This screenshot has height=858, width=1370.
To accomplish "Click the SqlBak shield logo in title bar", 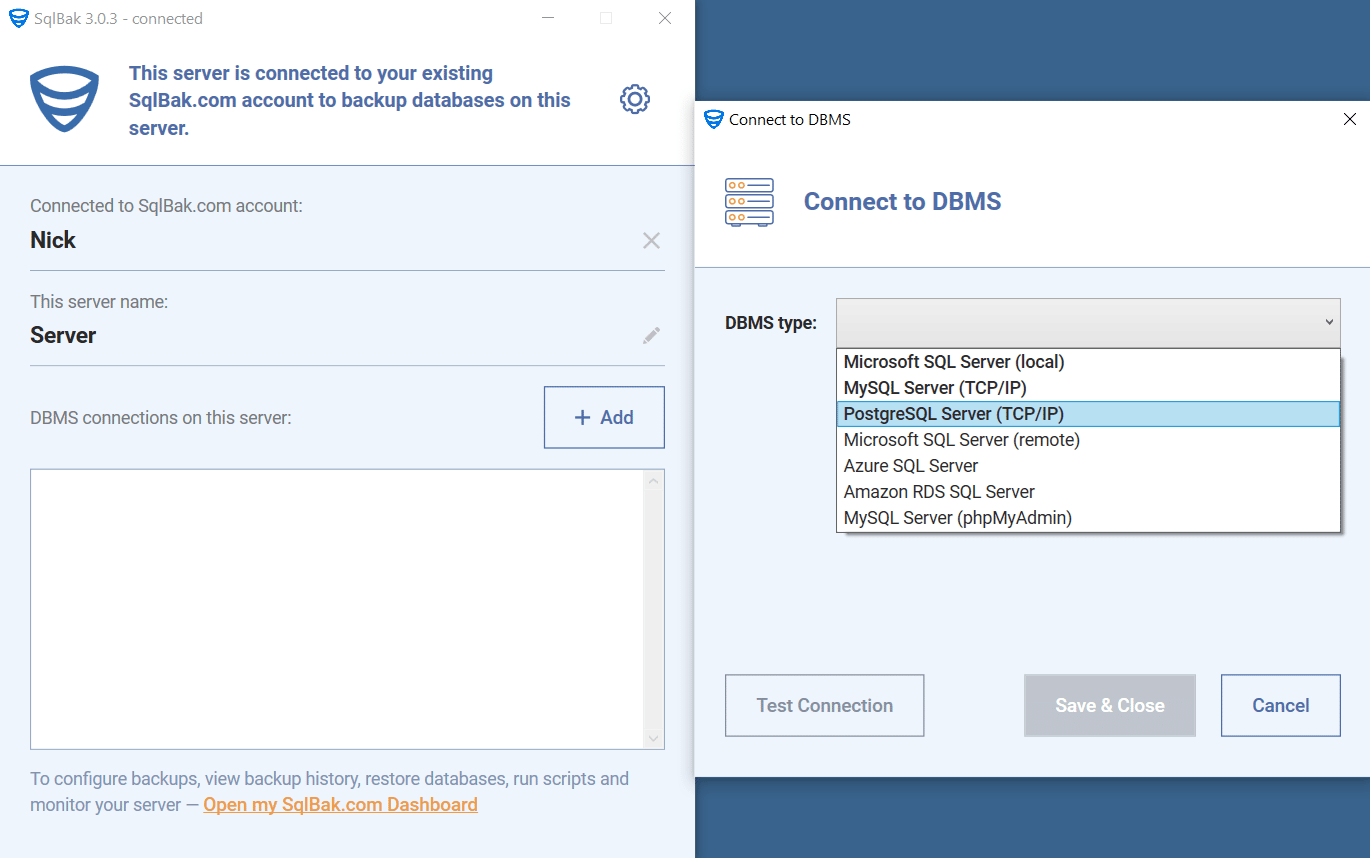I will point(17,17).
